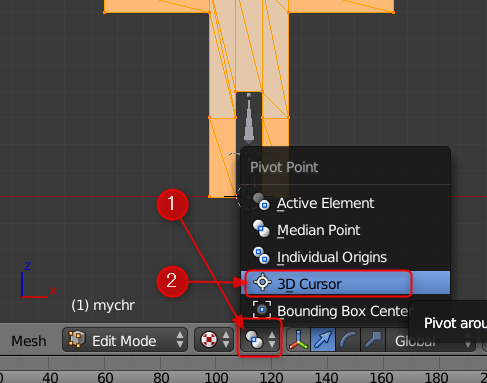Toggle the 3D manipulator widget icon
Image resolution: width=487 pixels, height=383 pixels.
click(298, 340)
